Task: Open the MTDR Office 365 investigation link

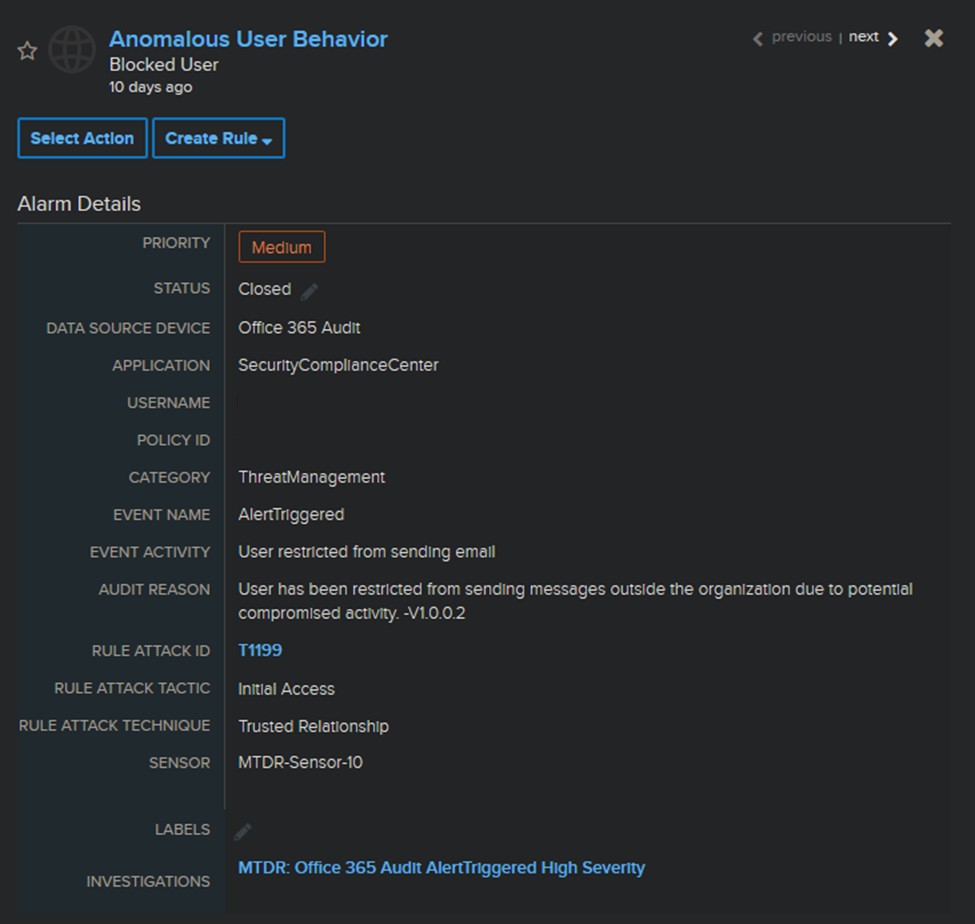Action: pyautogui.click(x=440, y=867)
